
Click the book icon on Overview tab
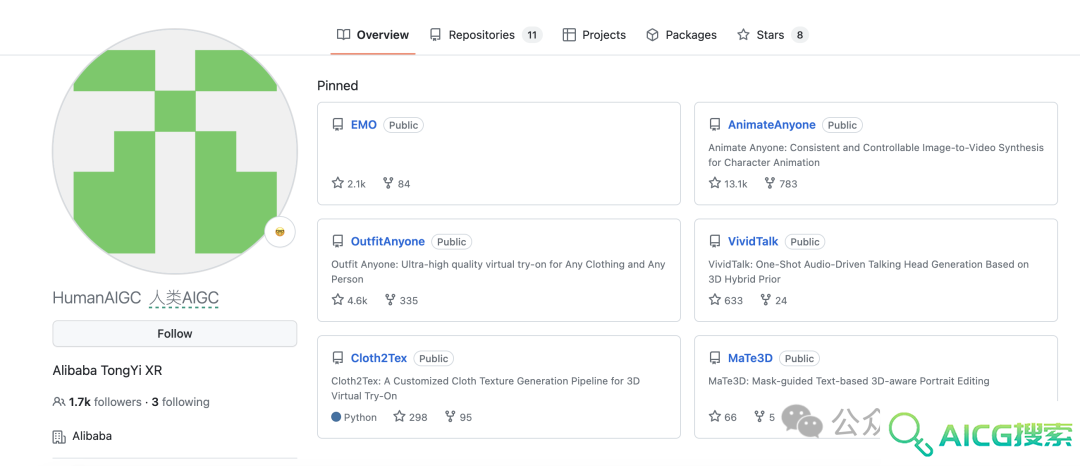pos(343,34)
